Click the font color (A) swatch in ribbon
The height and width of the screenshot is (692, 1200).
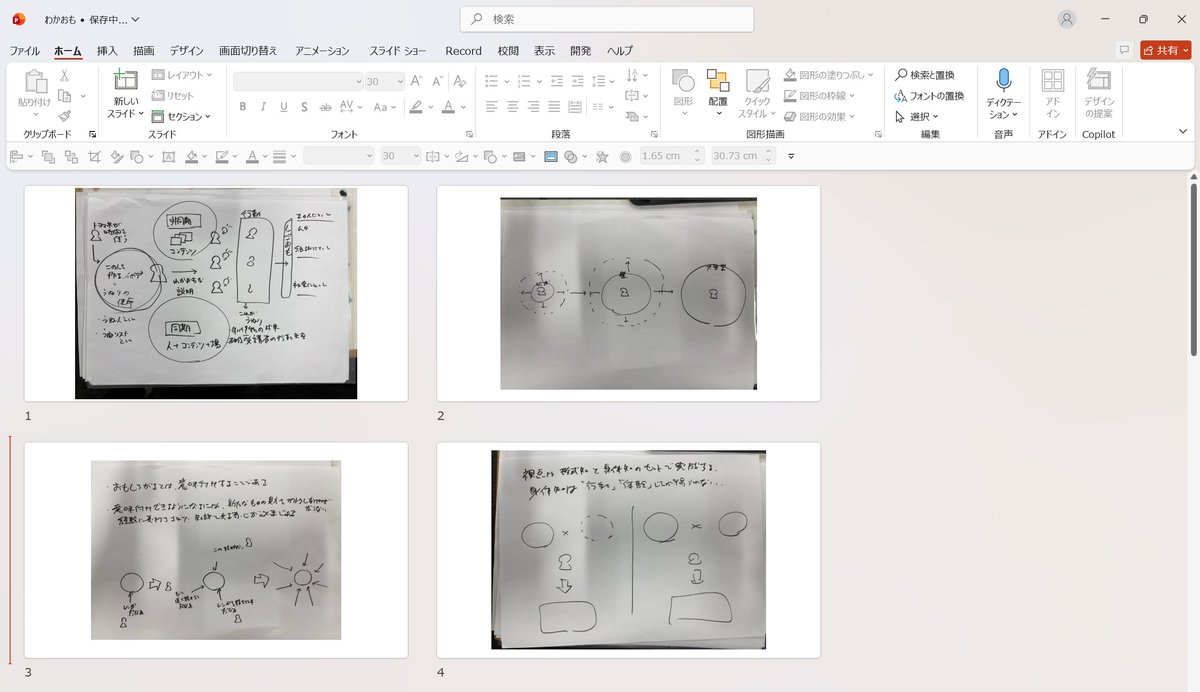click(x=449, y=107)
